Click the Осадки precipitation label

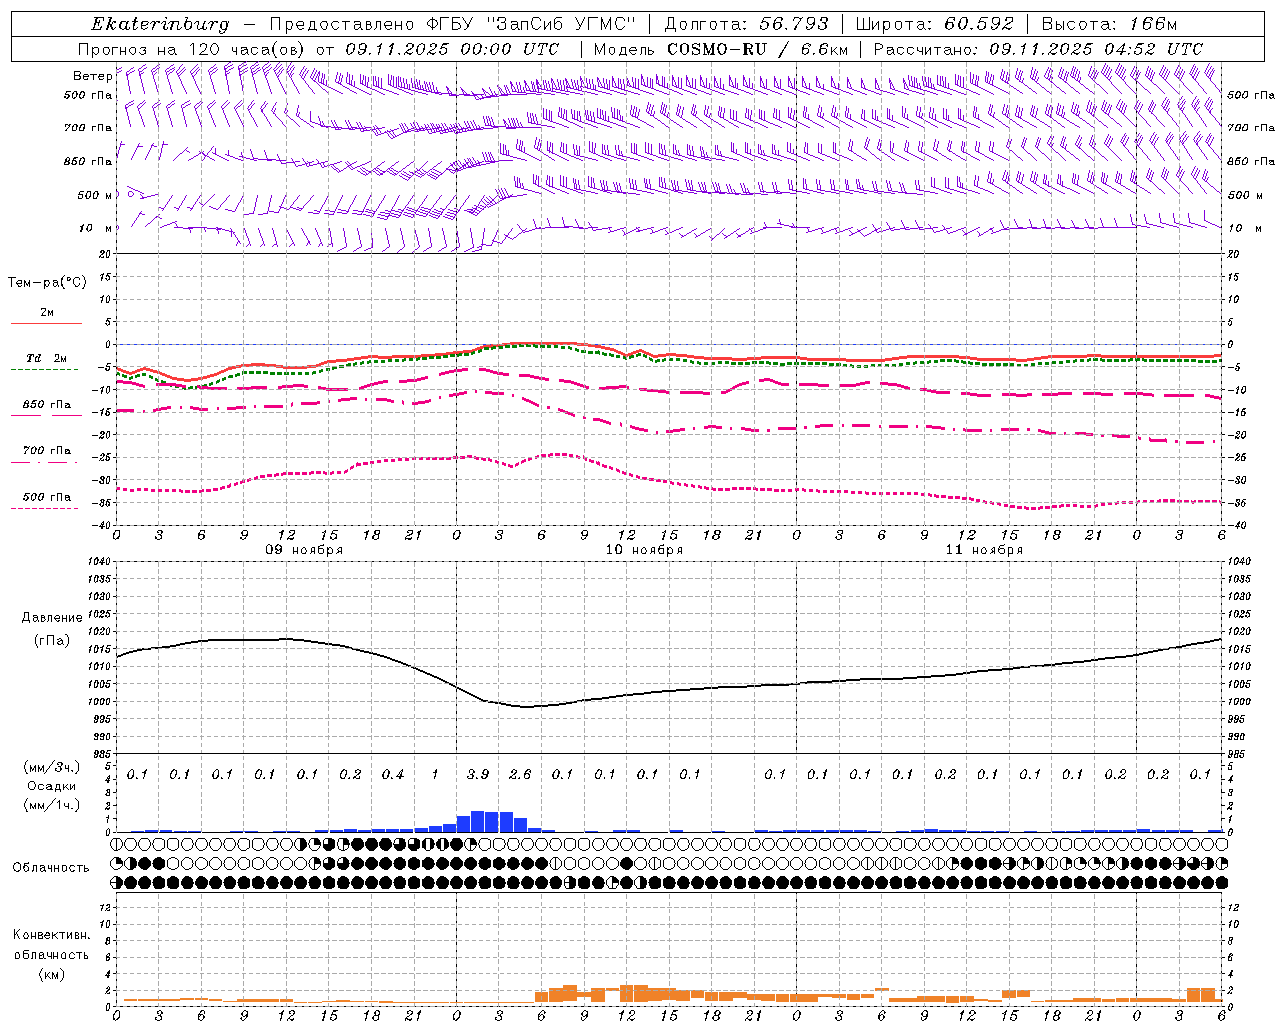tap(52, 786)
